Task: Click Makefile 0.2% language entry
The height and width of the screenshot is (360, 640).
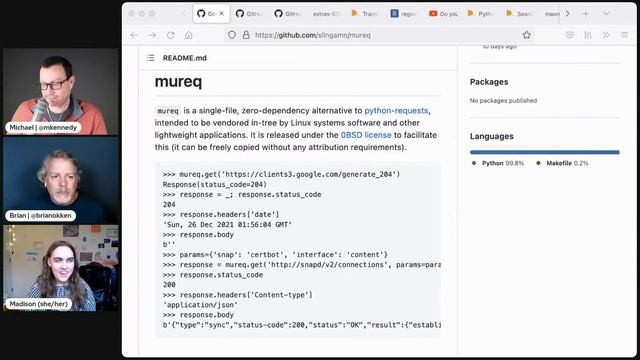Action: click(562, 163)
